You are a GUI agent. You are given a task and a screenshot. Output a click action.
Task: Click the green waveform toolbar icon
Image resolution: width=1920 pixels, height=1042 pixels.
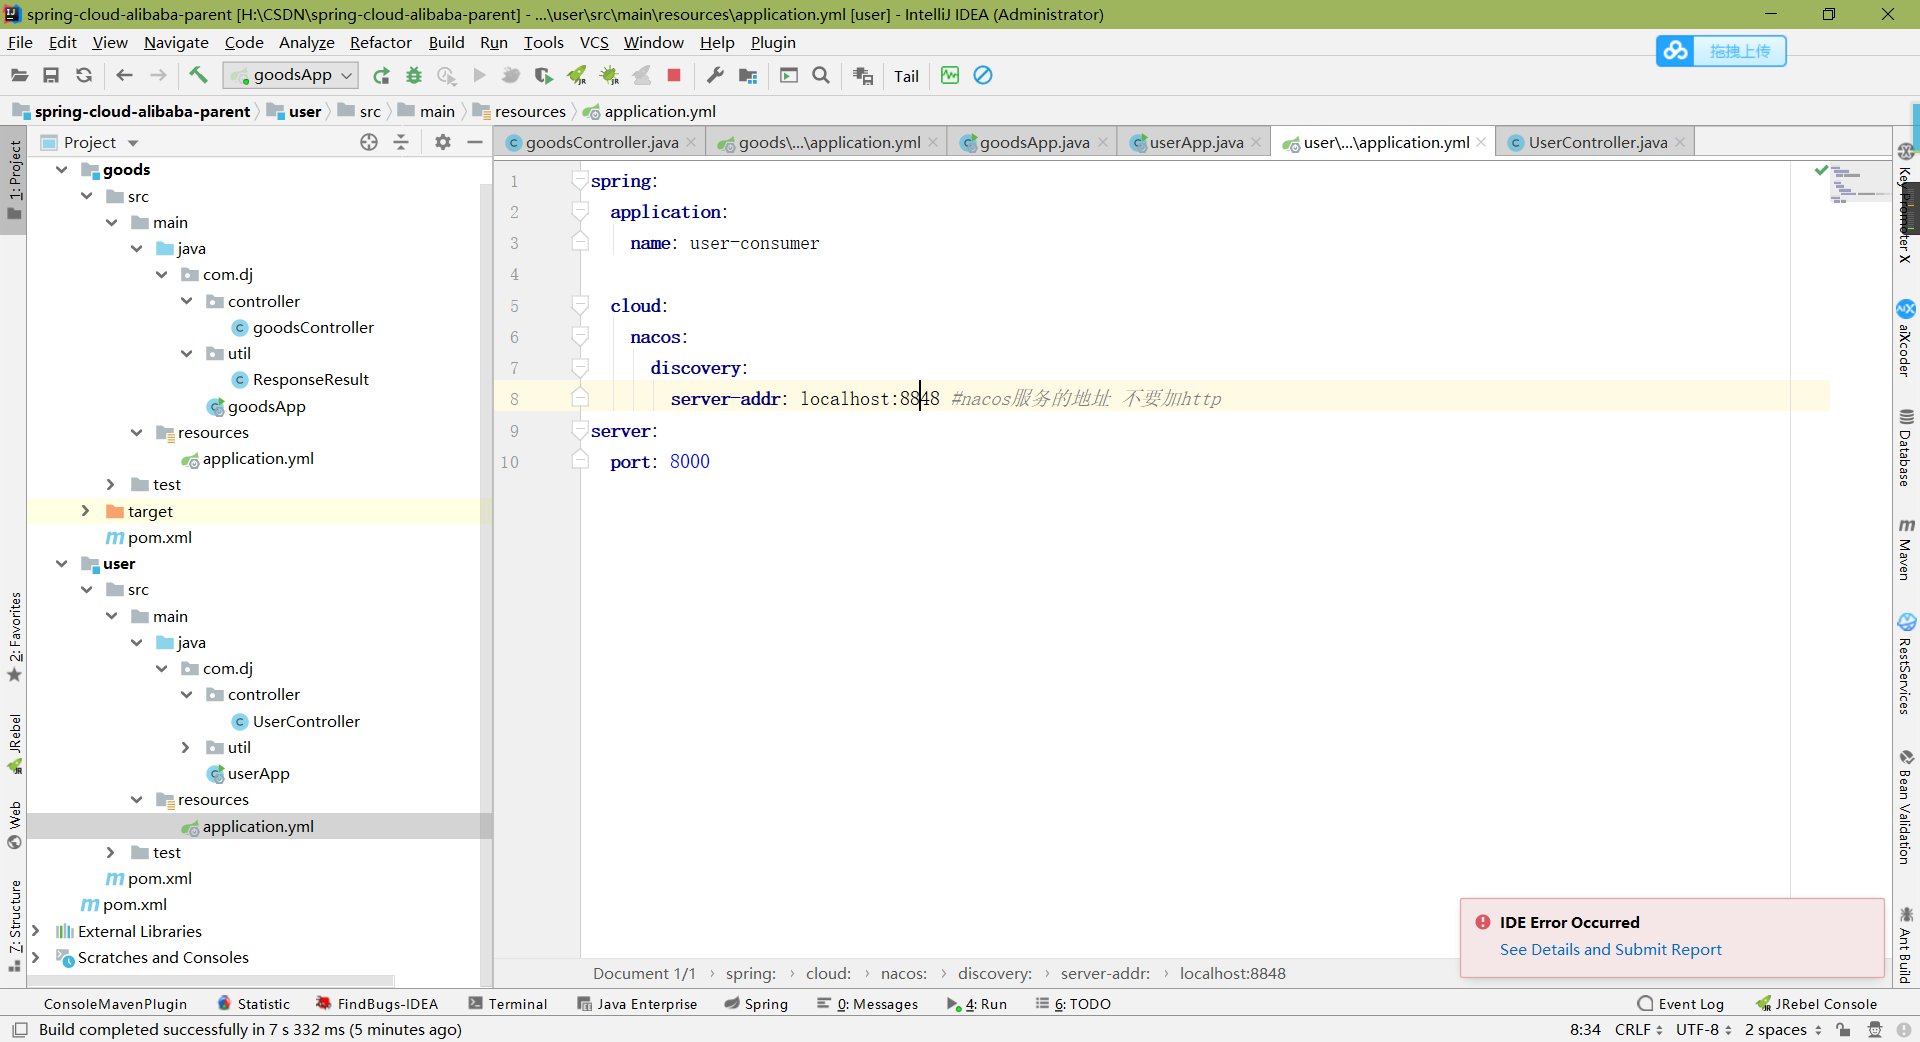coord(950,75)
